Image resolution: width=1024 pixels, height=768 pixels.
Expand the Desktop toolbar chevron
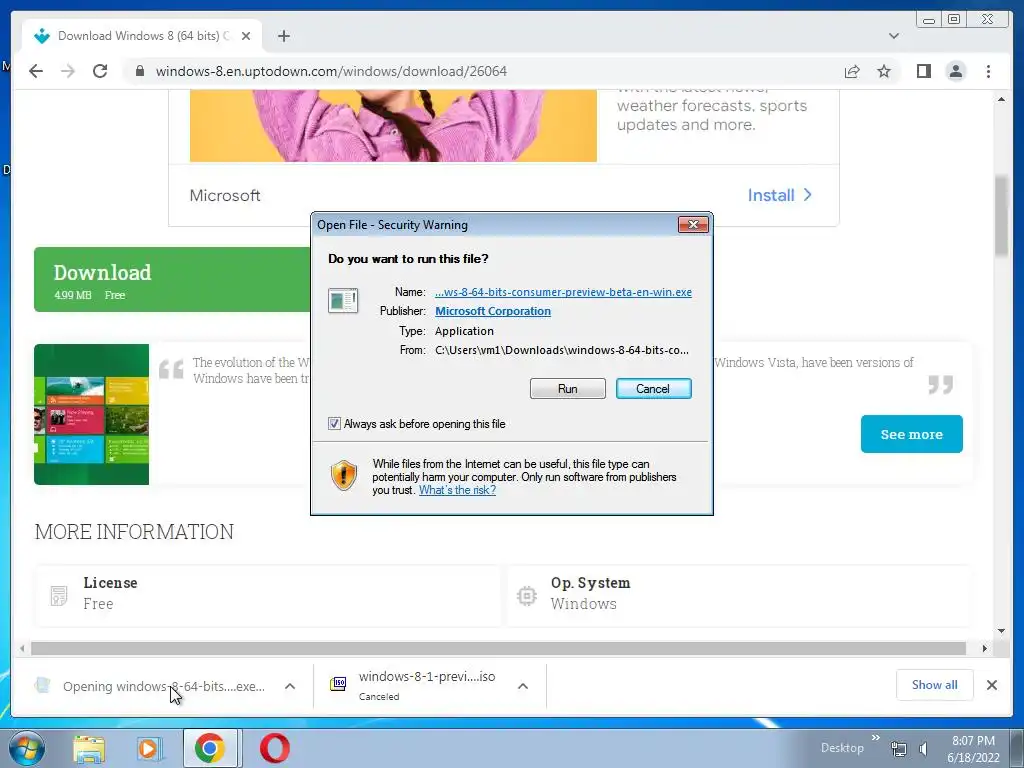tap(875, 738)
